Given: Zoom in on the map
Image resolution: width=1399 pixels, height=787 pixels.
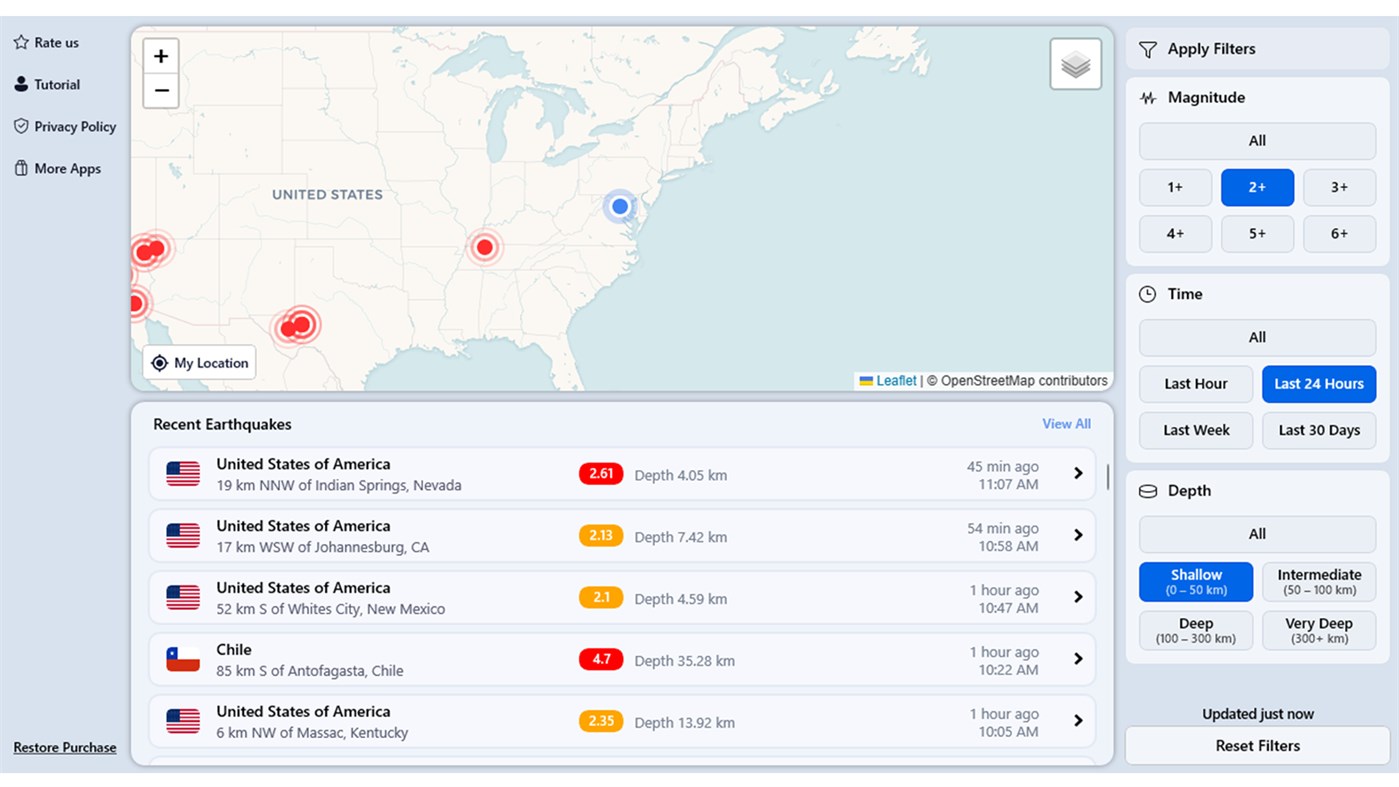Looking at the screenshot, I should 161,56.
